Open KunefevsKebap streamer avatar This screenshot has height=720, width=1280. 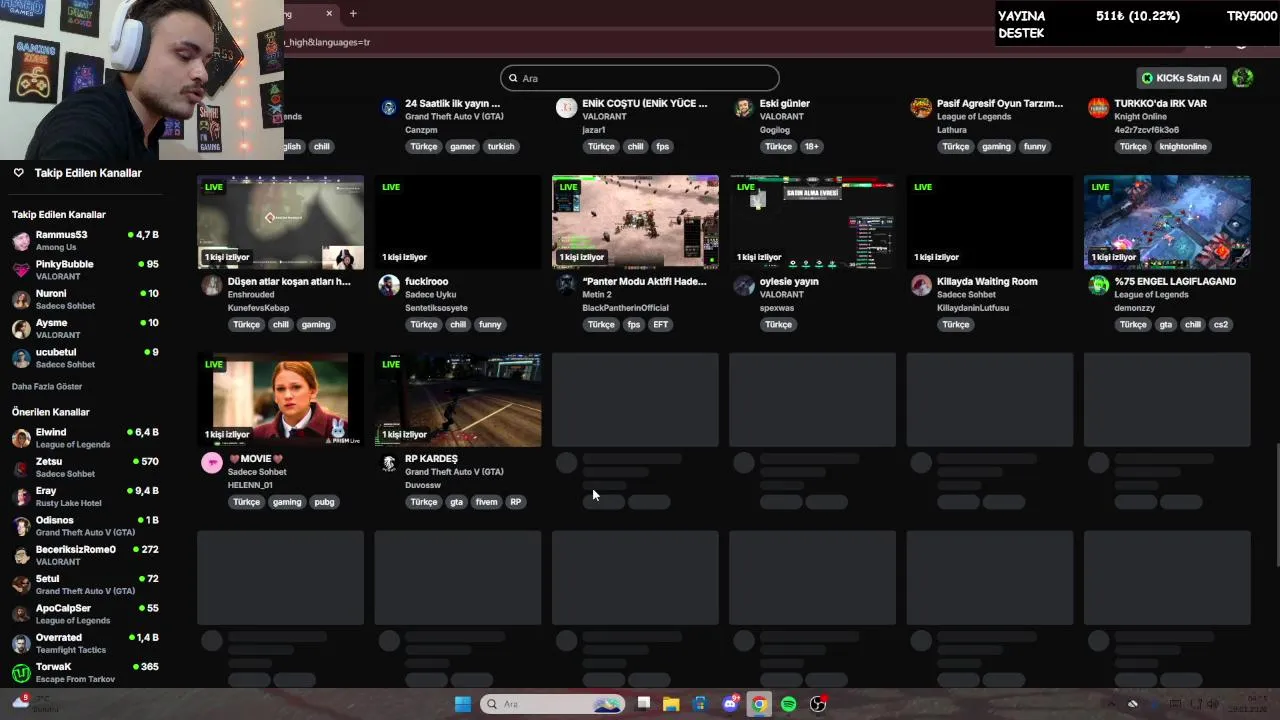pos(211,286)
